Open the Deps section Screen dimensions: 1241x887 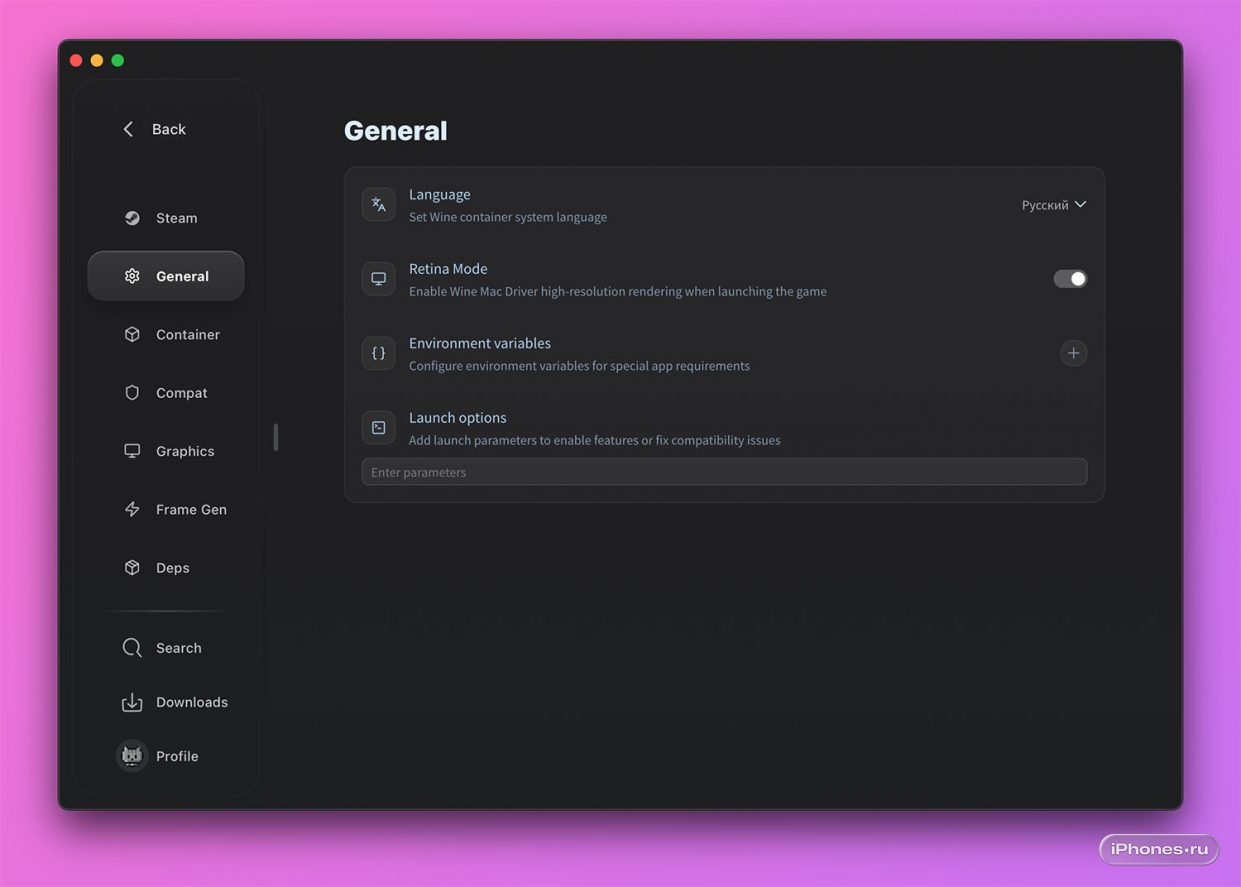tap(166, 567)
